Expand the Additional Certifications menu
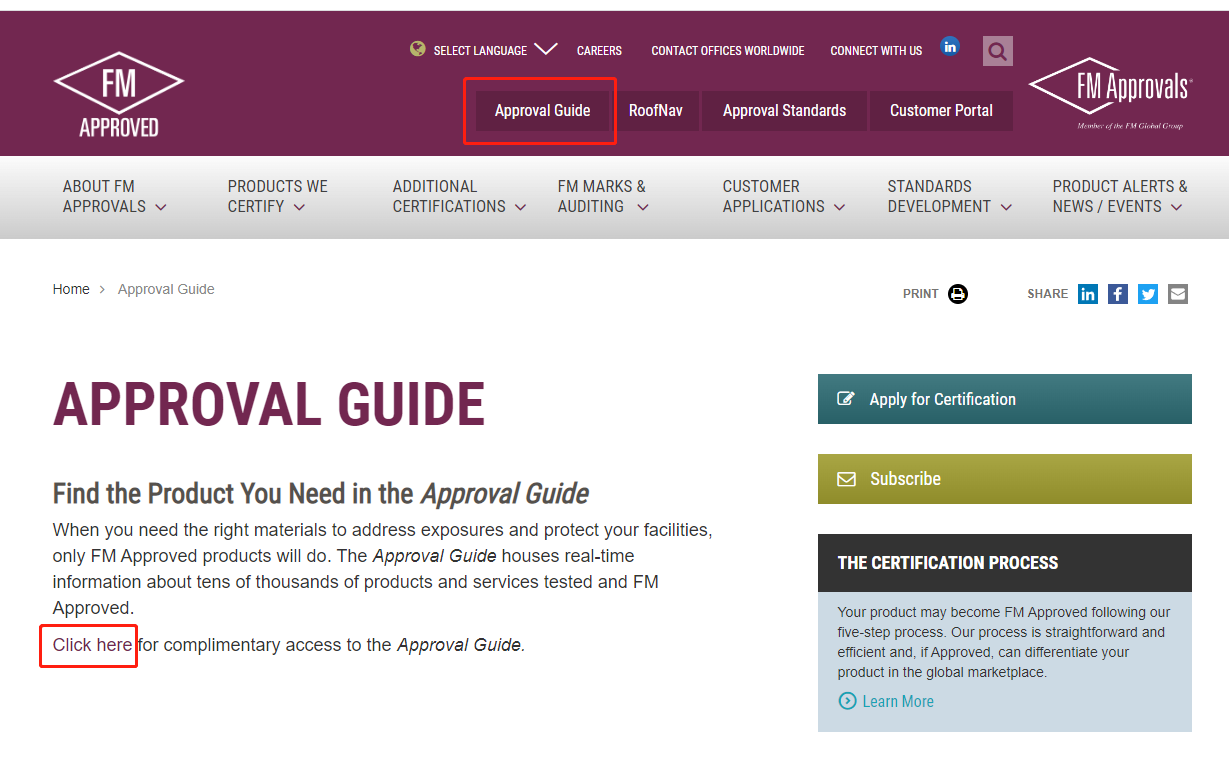This screenshot has height=773, width=1229. (459, 196)
